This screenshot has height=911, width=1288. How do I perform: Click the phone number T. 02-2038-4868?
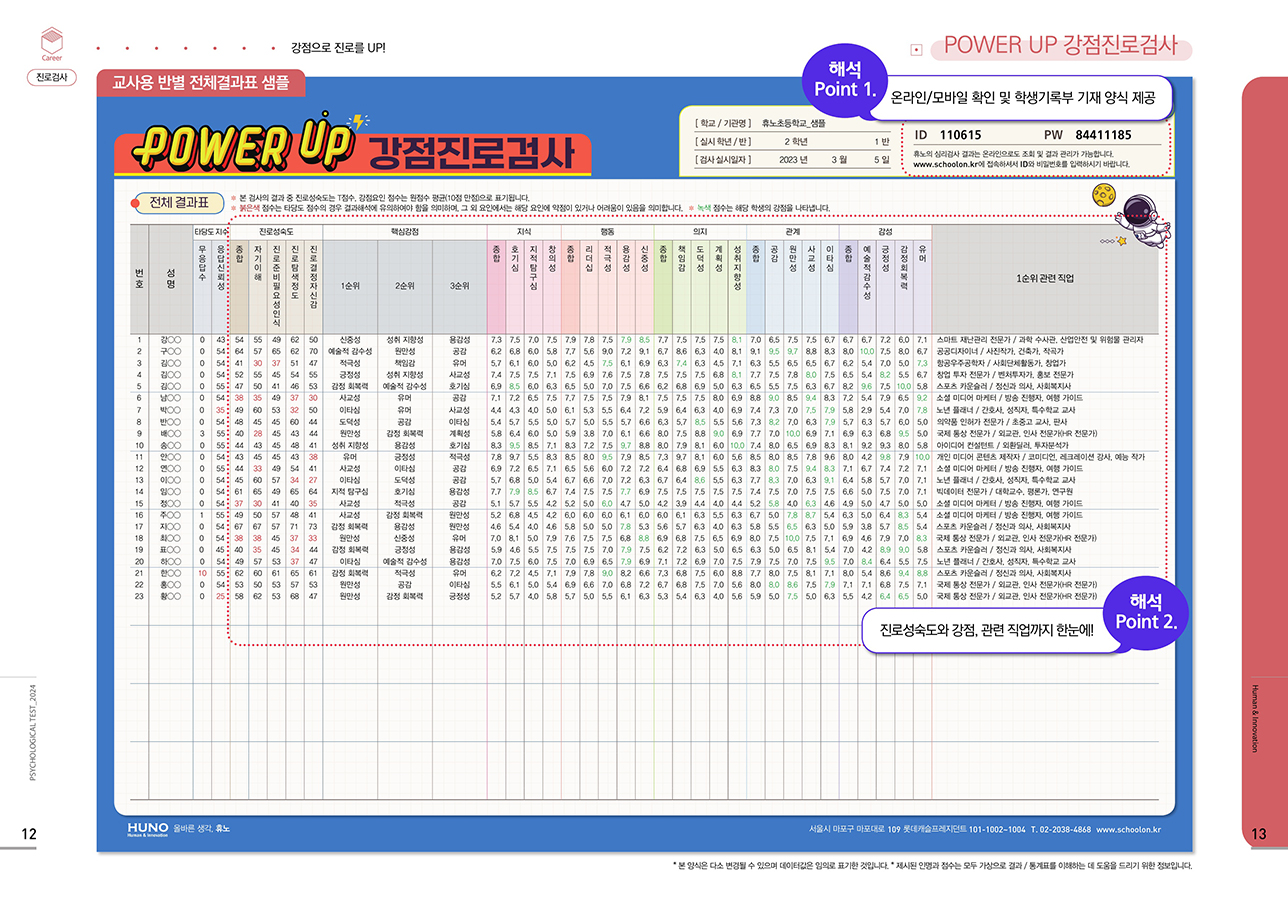[1063, 829]
